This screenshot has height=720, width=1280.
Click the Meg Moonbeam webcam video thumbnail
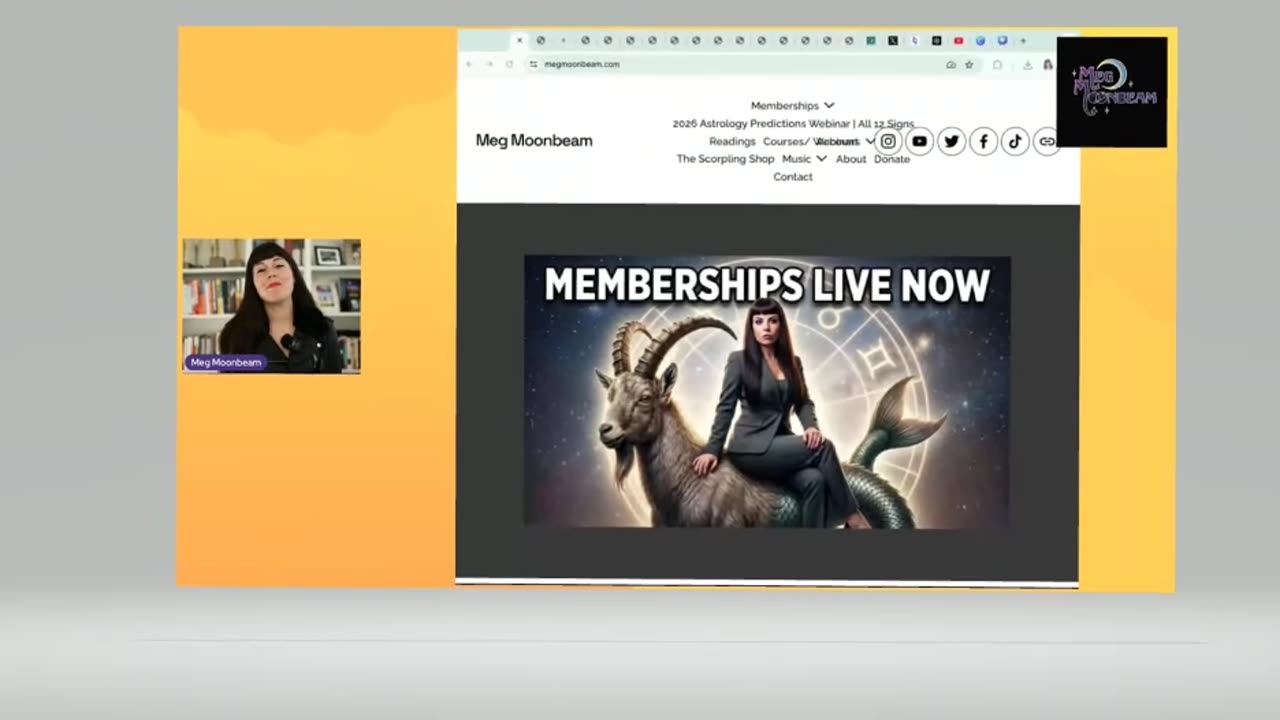coord(271,306)
